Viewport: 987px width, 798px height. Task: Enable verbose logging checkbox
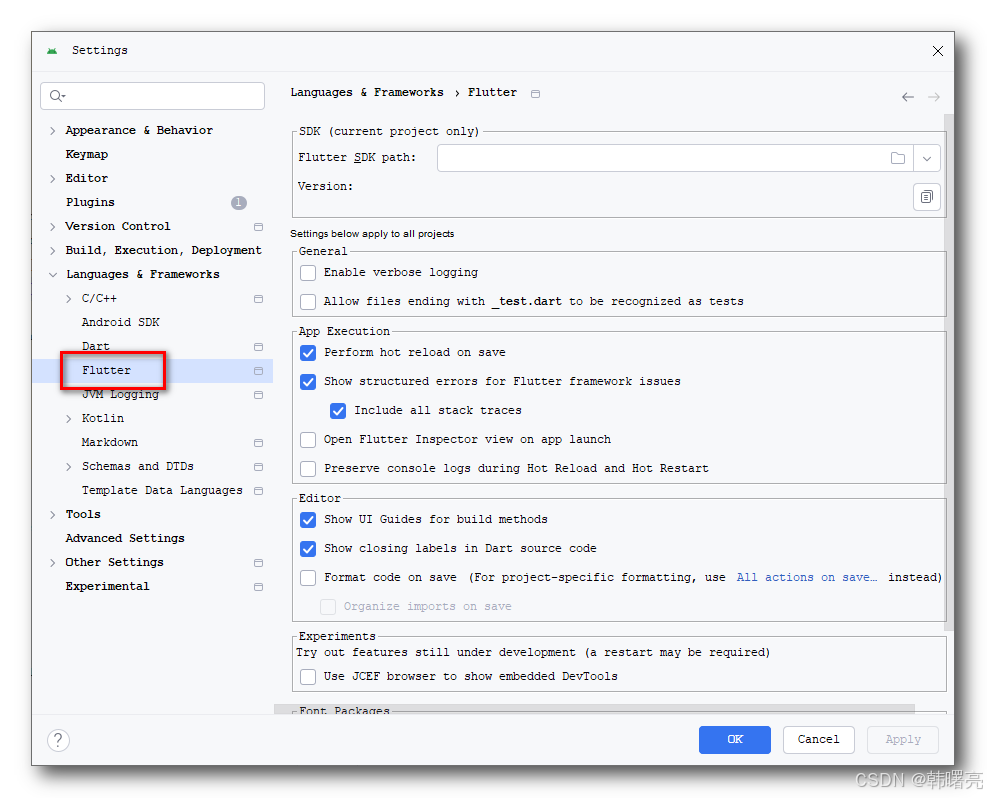pyautogui.click(x=308, y=273)
